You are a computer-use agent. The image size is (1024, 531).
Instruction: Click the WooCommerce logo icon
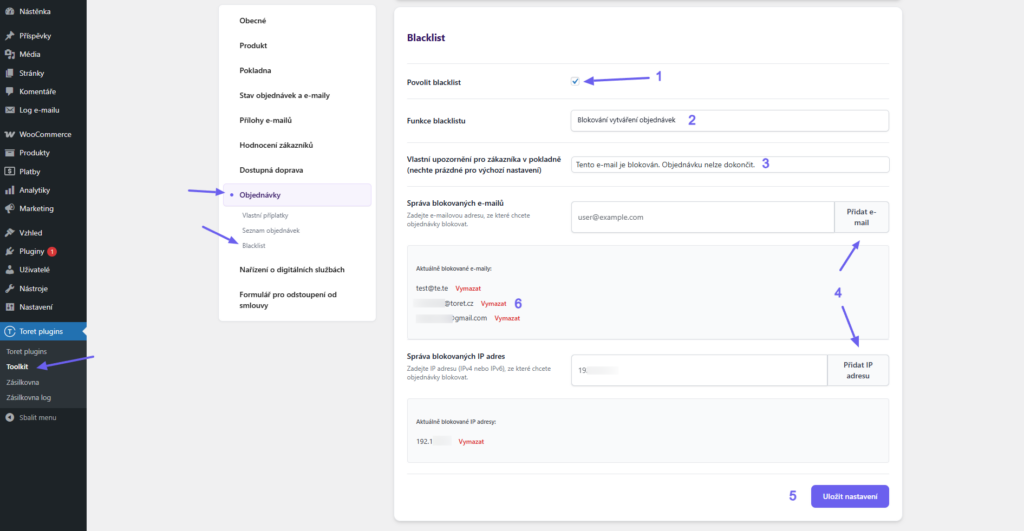(10, 134)
